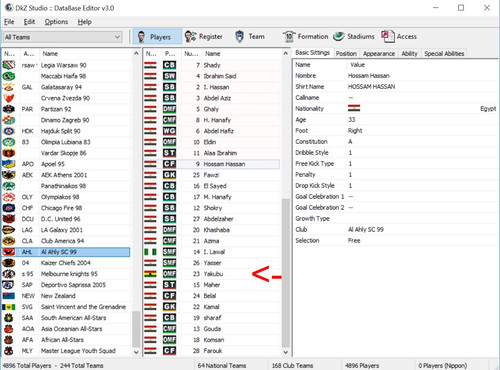The height and width of the screenshot is (370, 500).
Task: Select team Olympiakos 98
Action: click(x=66, y=197)
